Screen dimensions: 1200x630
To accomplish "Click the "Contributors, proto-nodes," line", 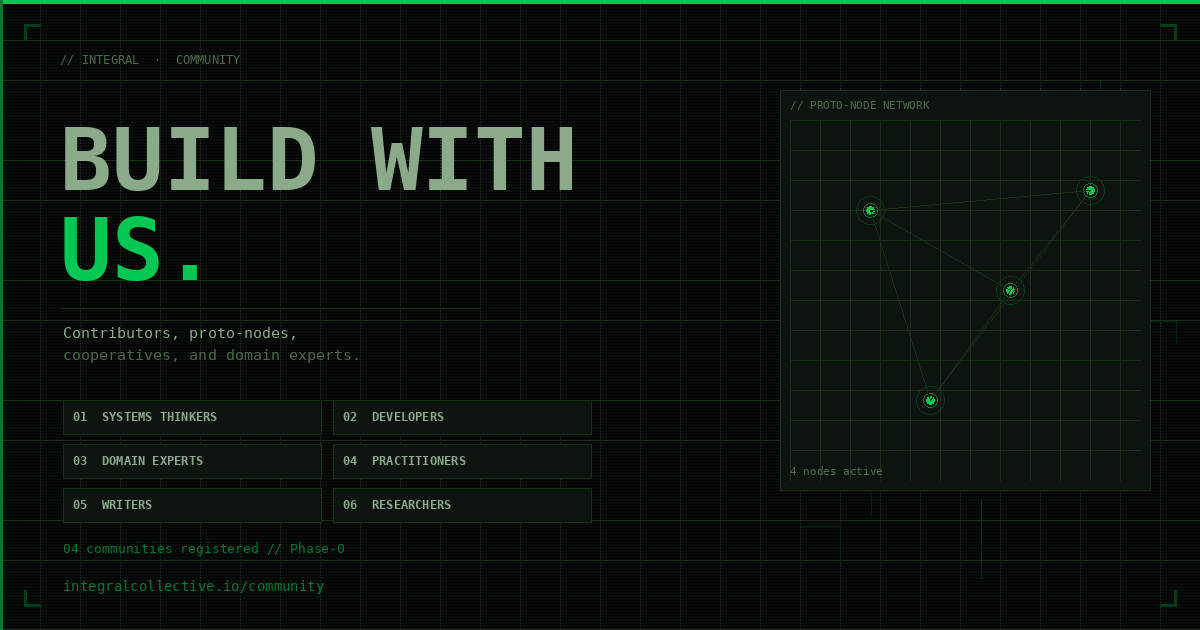I will coord(181,333).
